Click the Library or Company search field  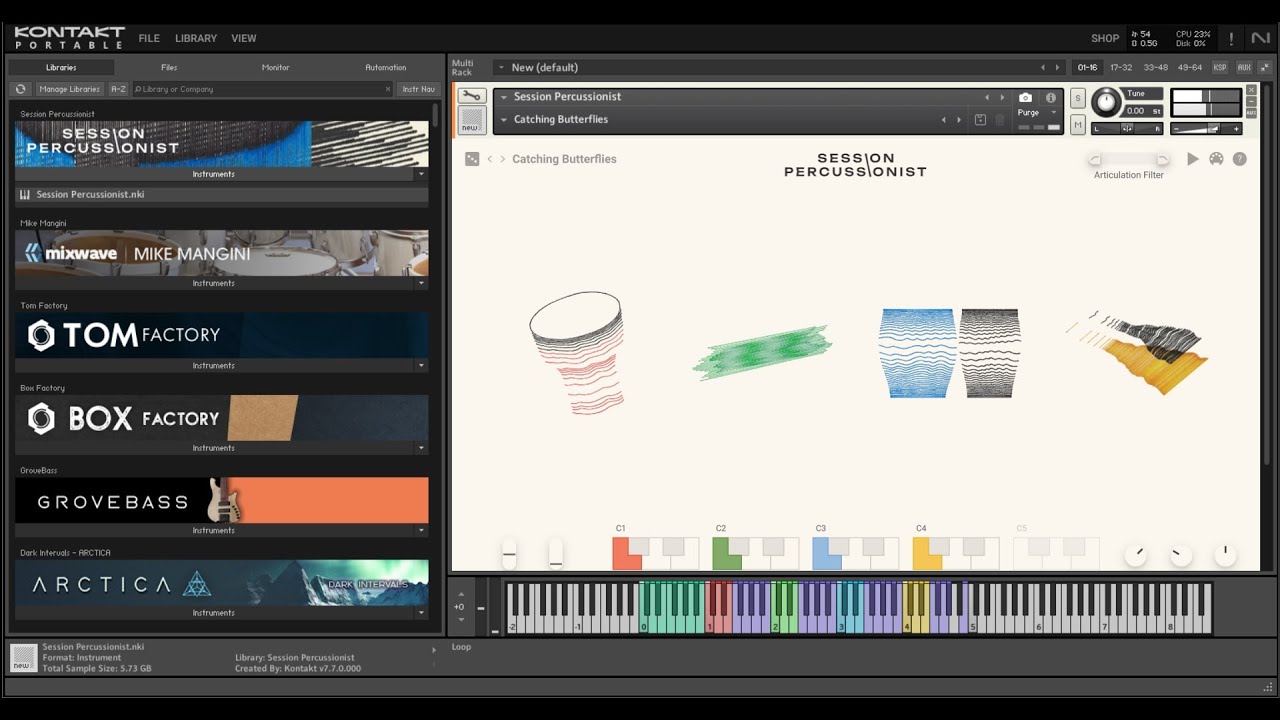click(263, 89)
